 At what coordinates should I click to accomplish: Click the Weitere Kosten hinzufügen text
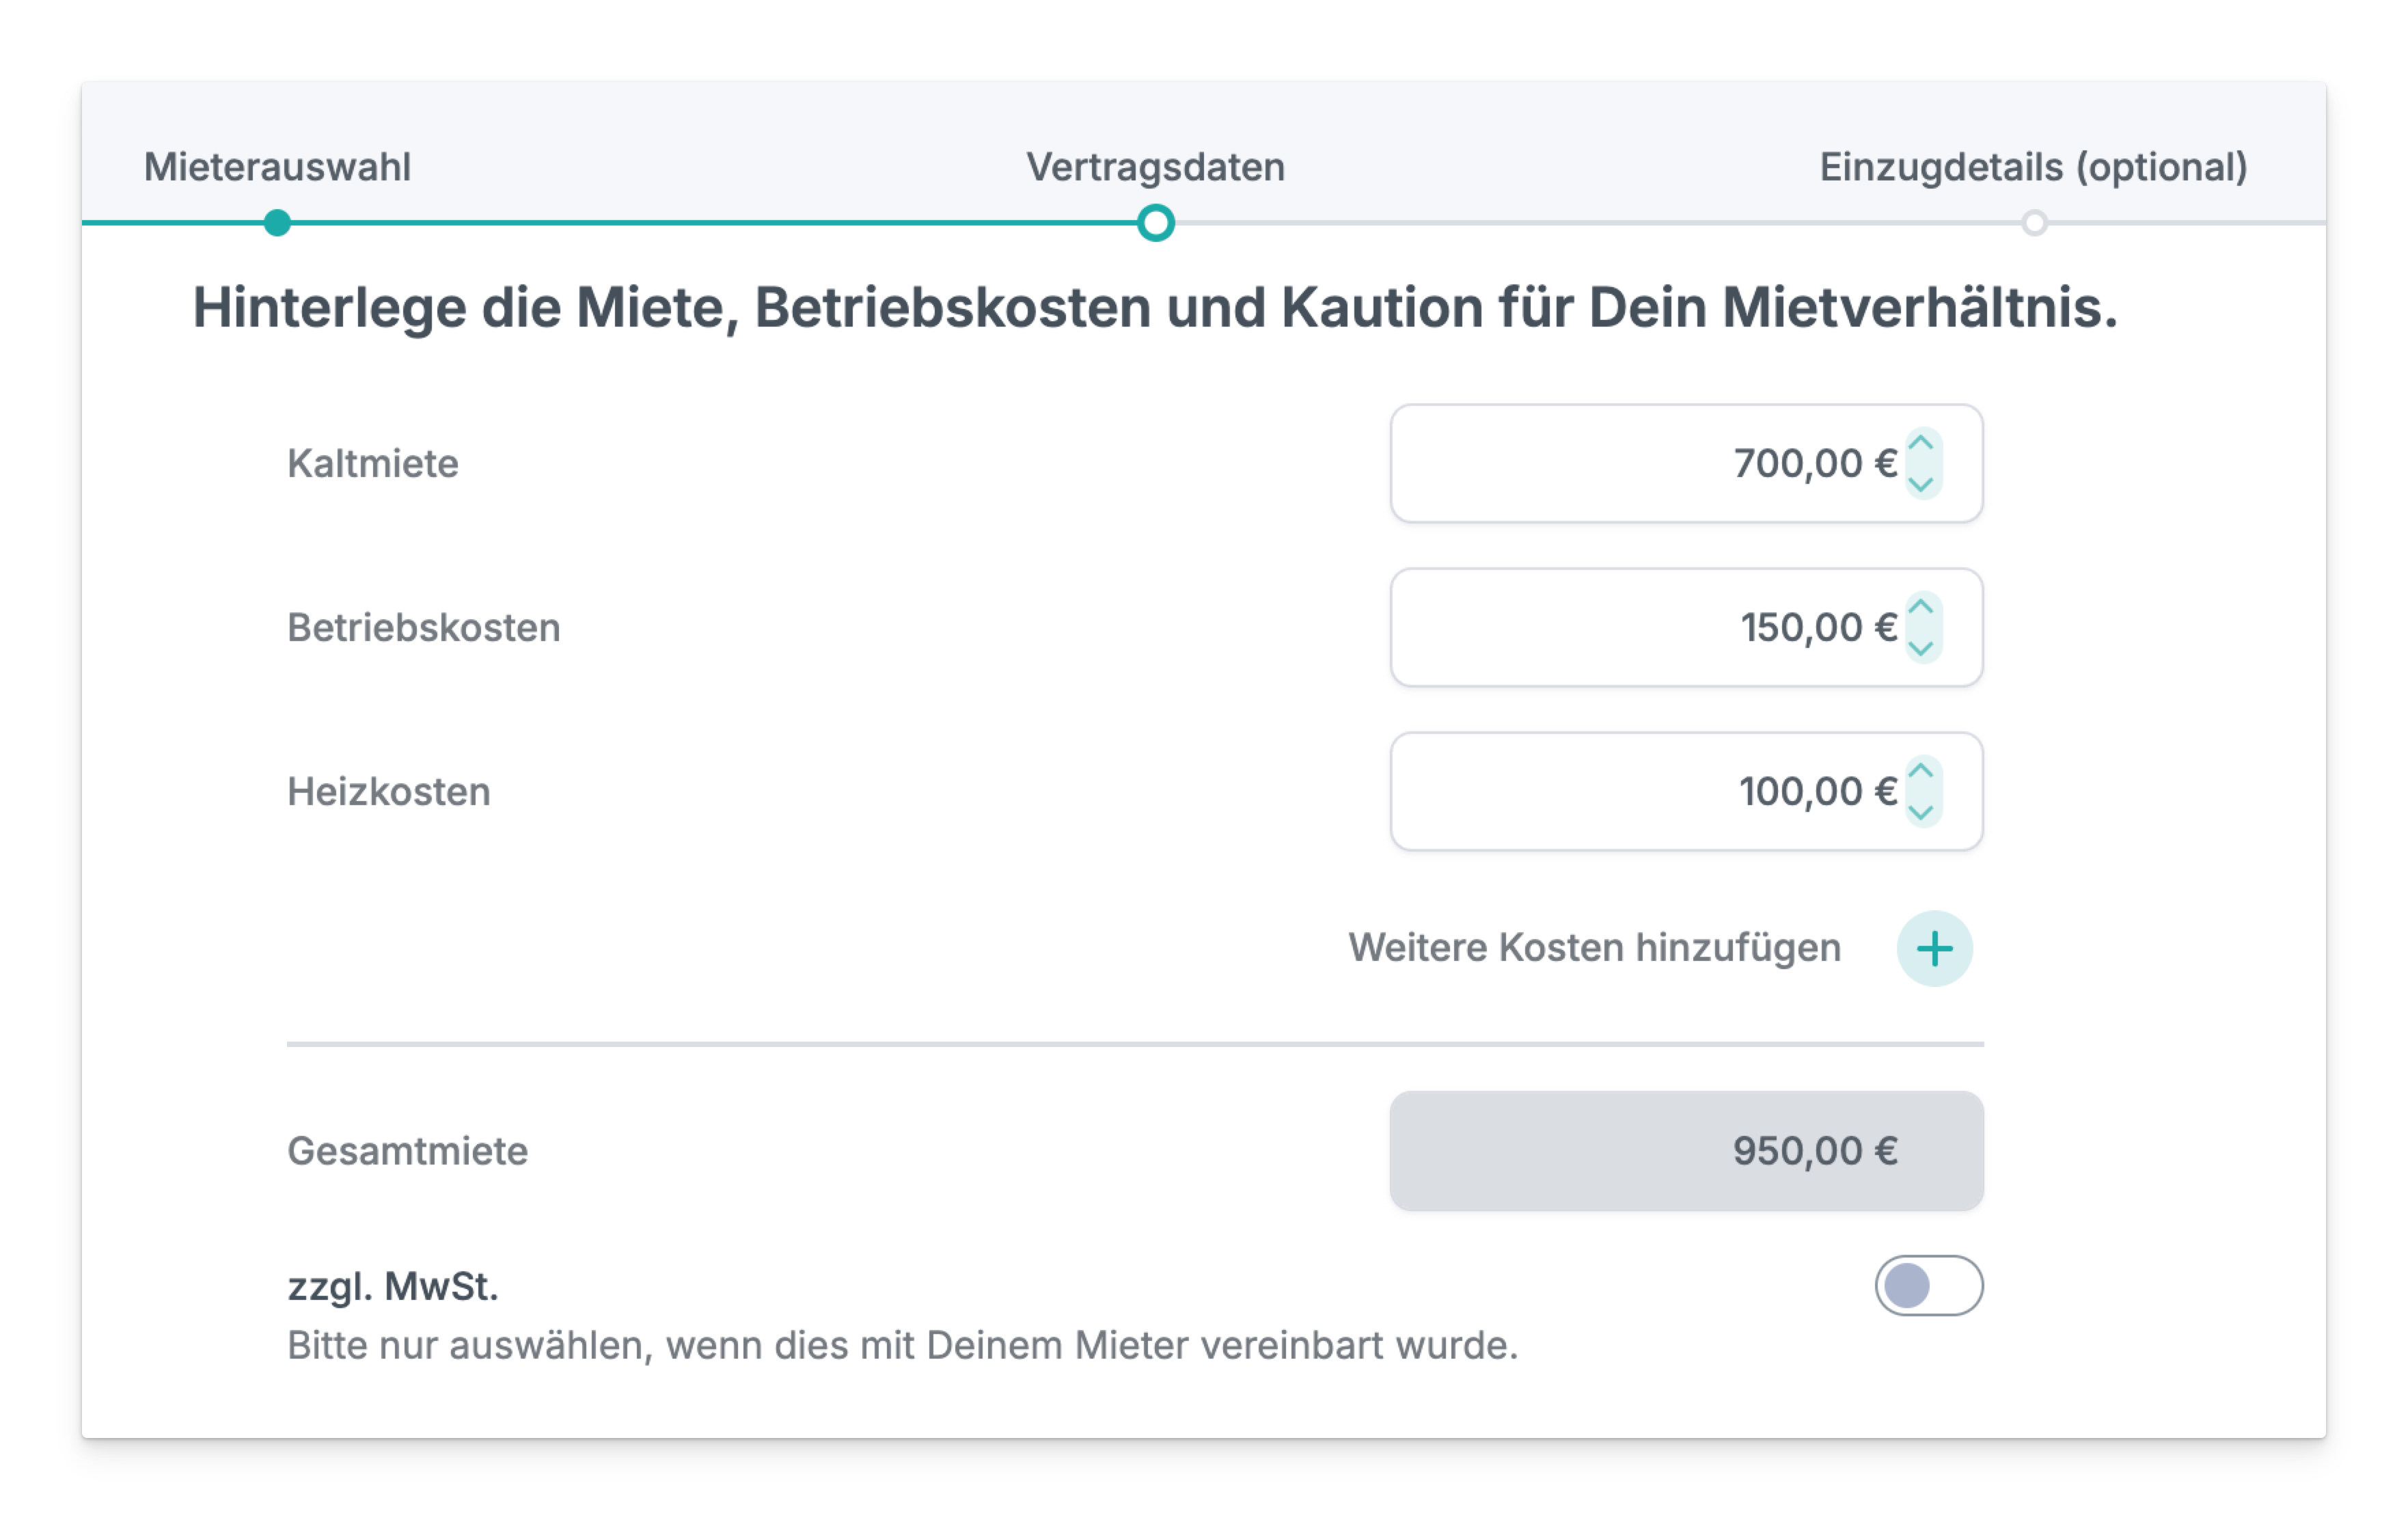pos(1594,948)
